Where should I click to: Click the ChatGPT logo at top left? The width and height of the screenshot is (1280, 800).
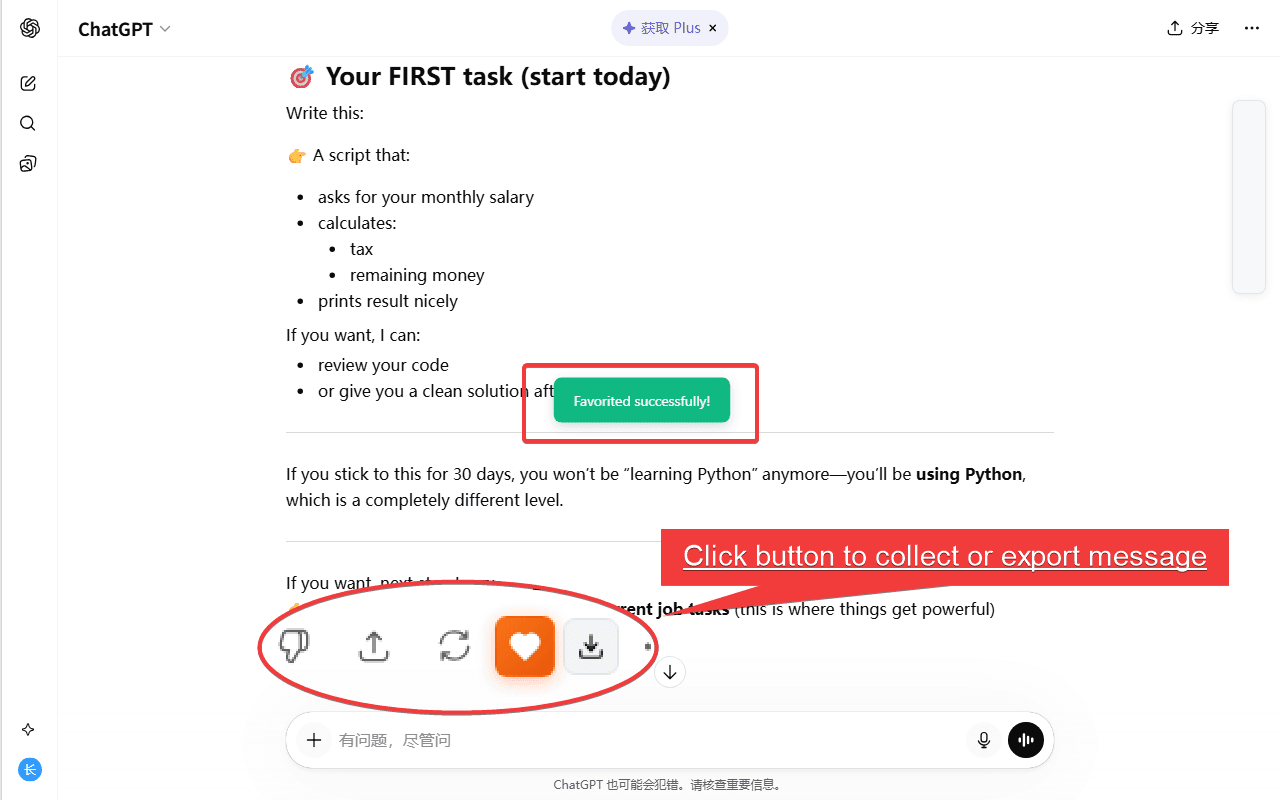pyautogui.click(x=29, y=27)
